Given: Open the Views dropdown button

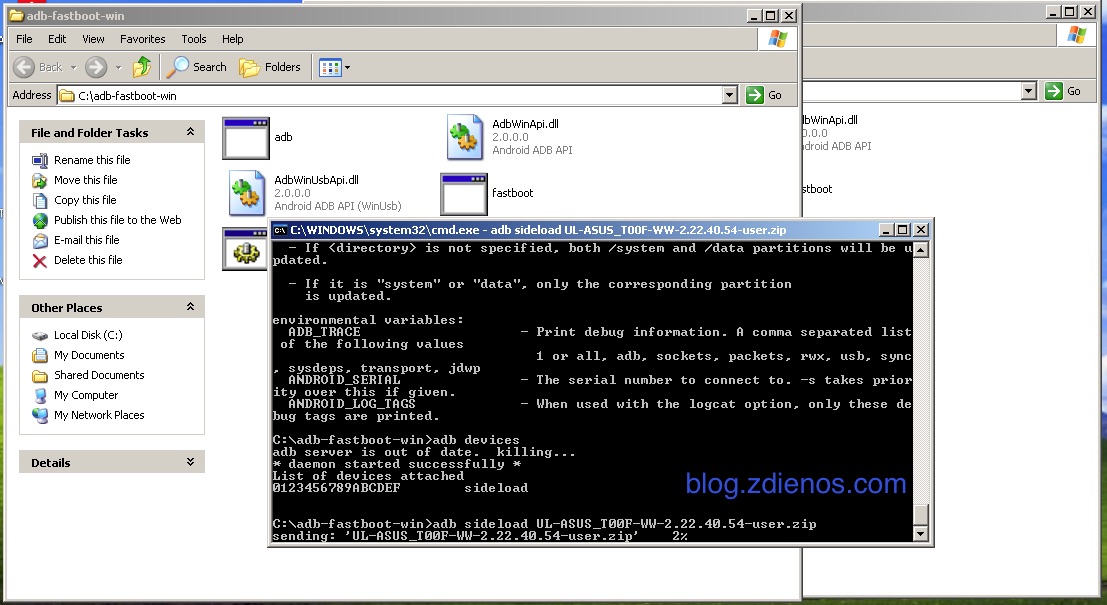Looking at the screenshot, I should [334, 67].
